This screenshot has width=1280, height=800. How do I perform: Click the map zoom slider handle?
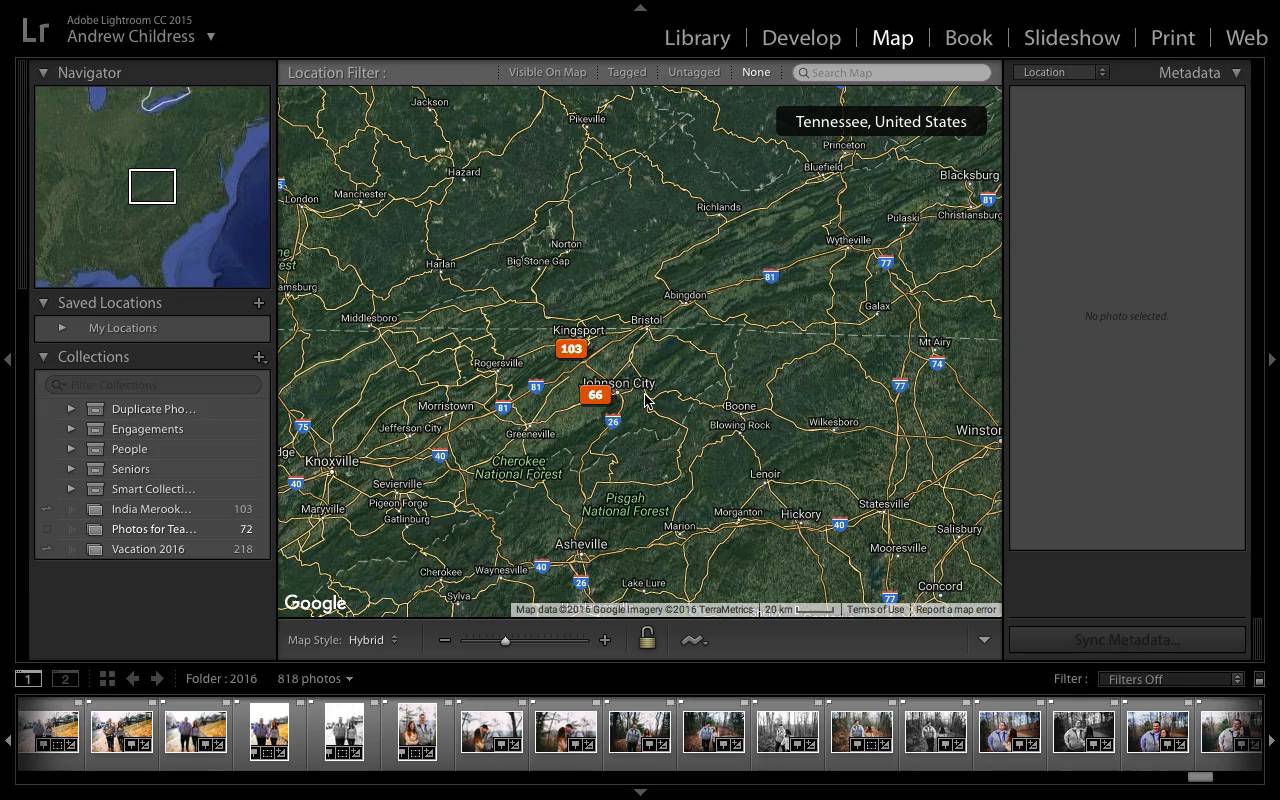505,640
